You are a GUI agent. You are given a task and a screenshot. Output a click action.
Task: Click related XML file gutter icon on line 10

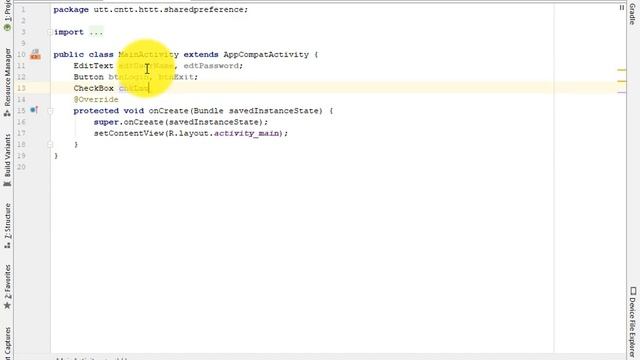(x=36, y=54)
